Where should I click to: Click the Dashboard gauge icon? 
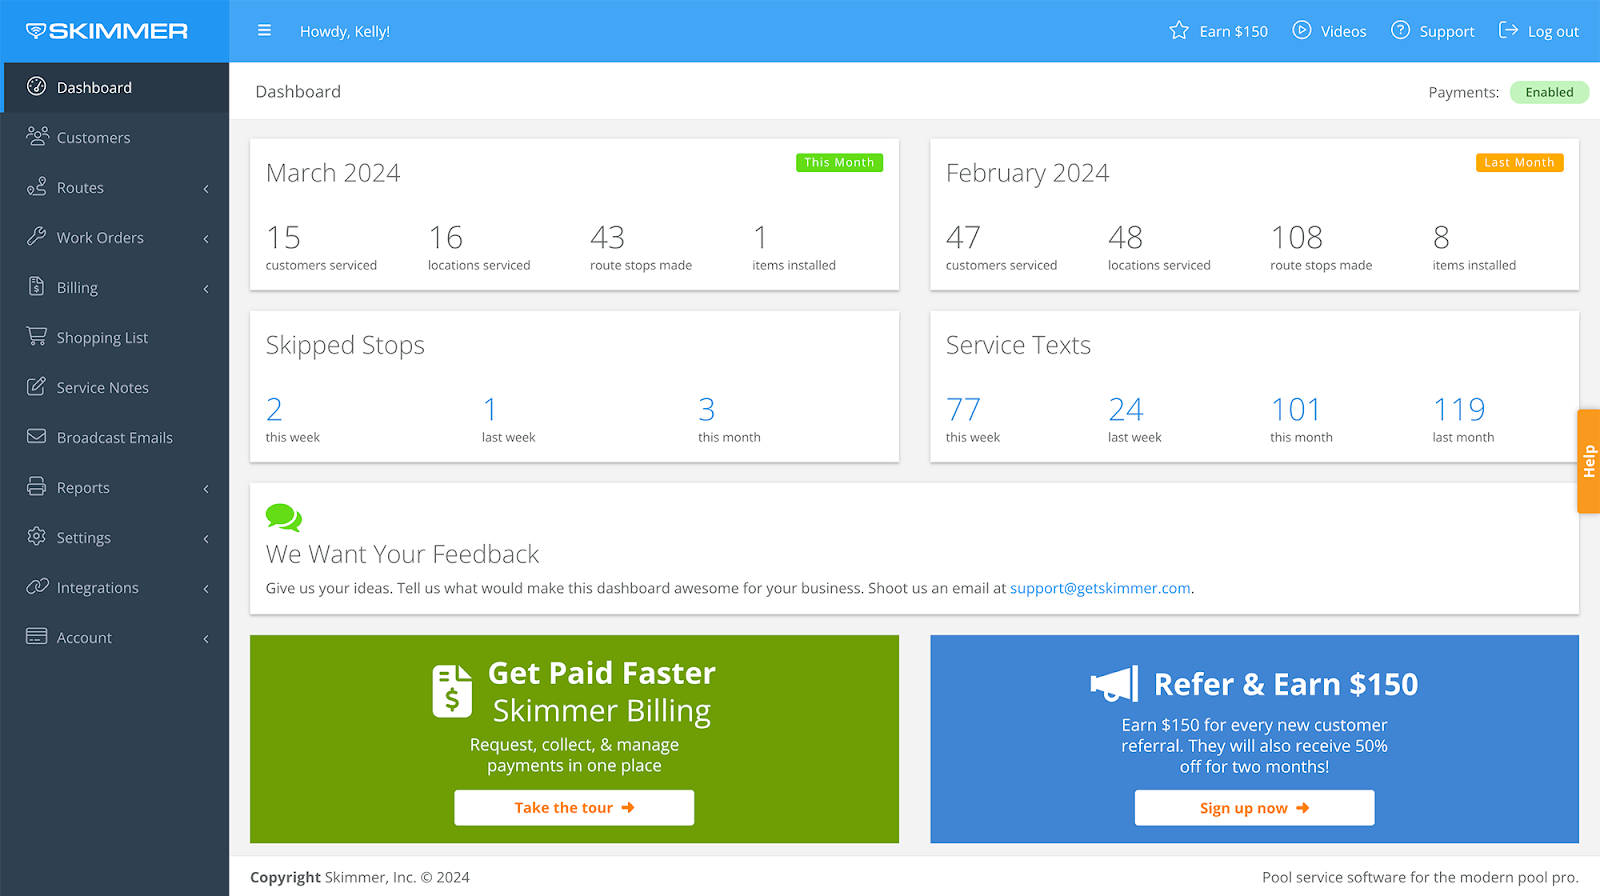(37, 86)
